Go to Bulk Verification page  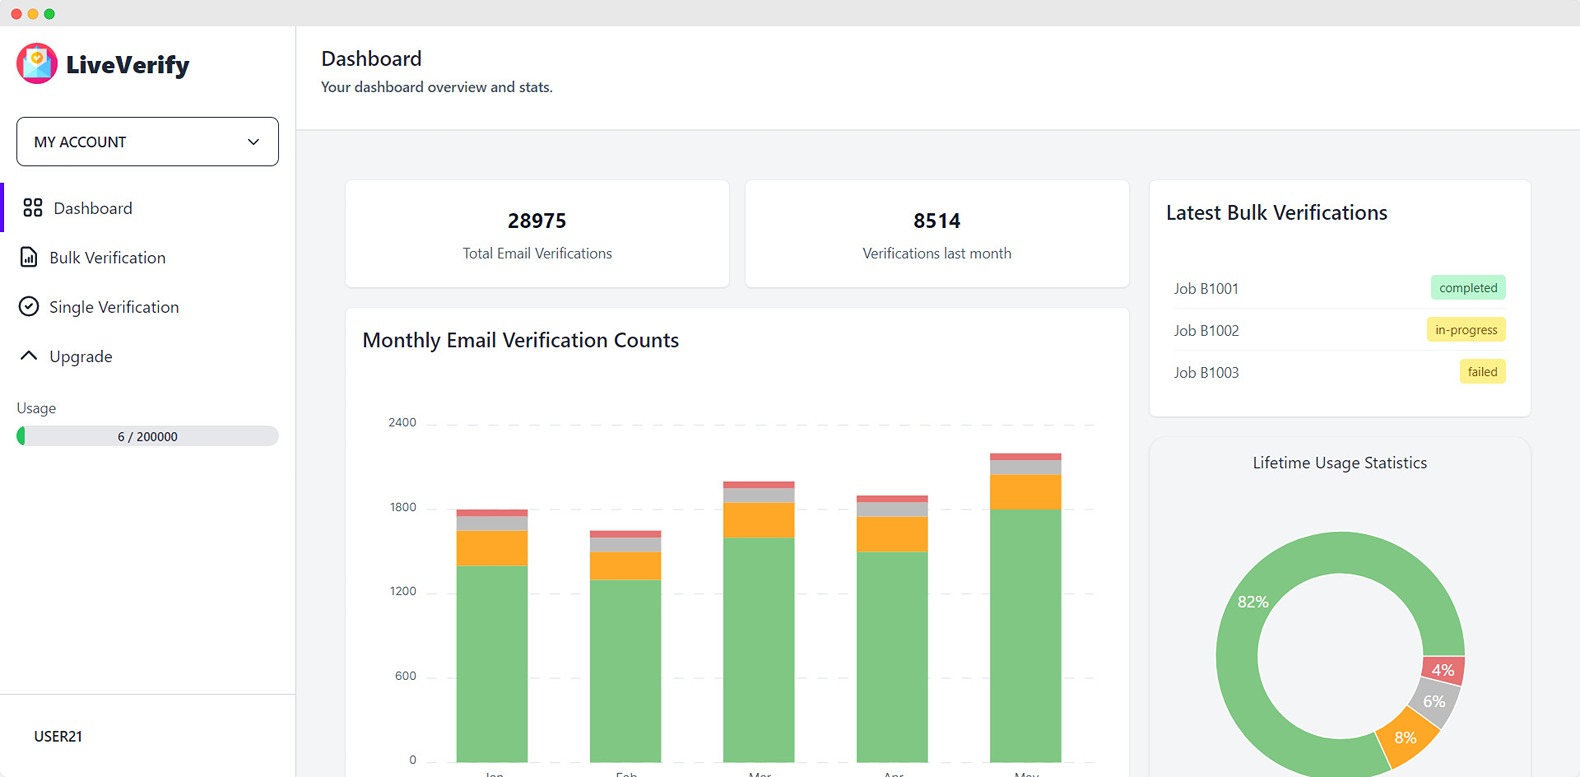[x=107, y=258]
